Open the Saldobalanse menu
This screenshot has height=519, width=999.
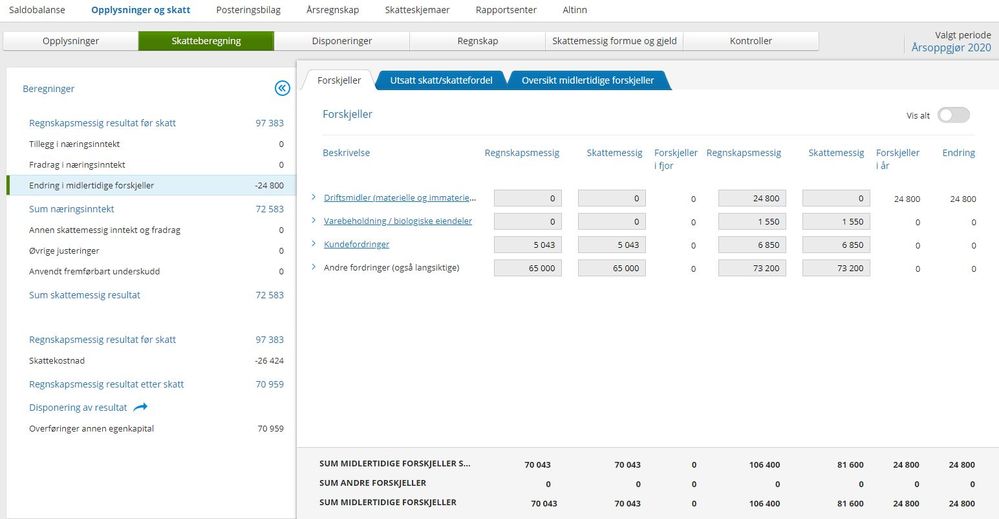(40, 10)
